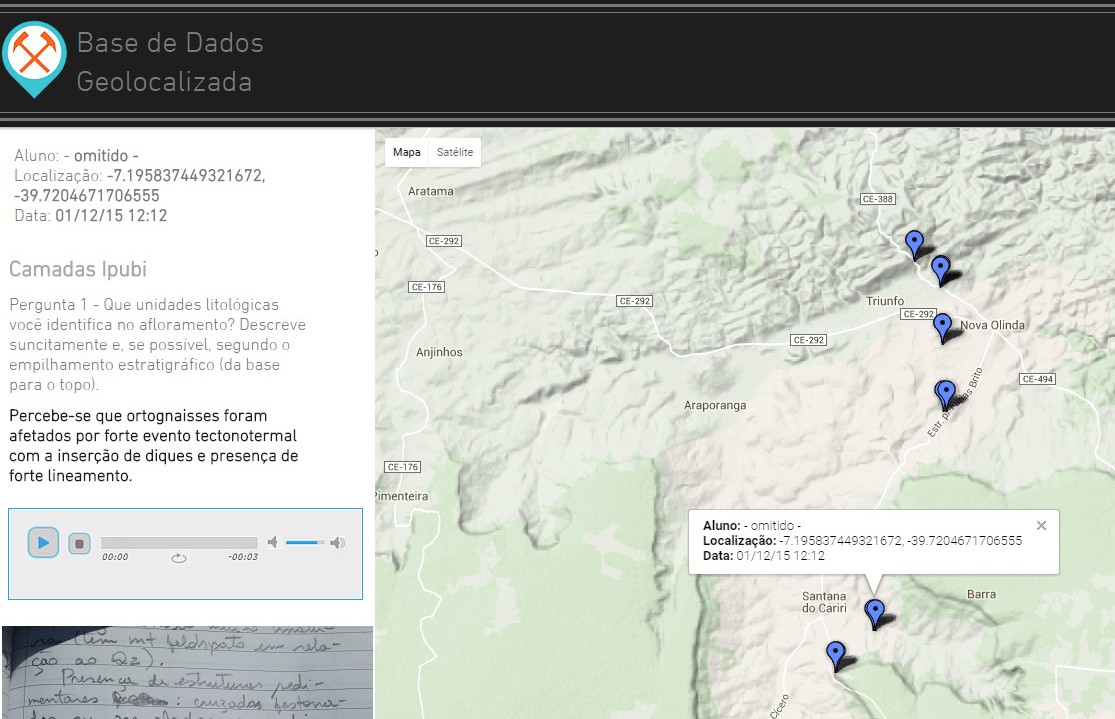
Task: Click the northernmost marker near route CE-388
Action: [914, 240]
